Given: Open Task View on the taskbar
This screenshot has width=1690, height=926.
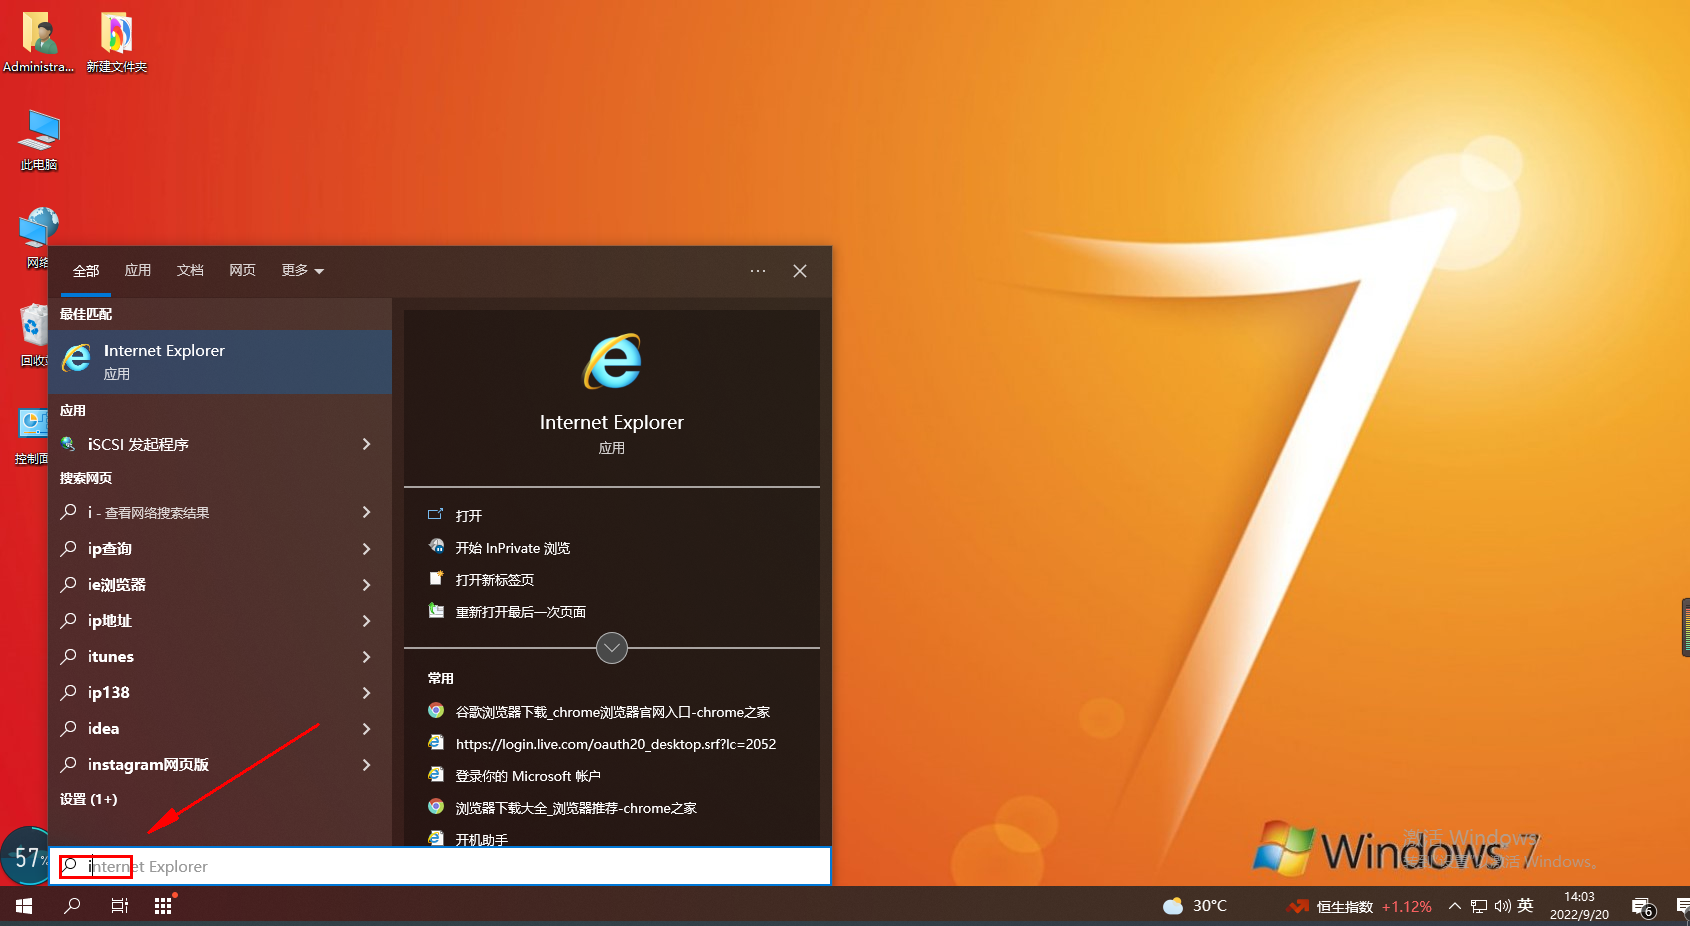Looking at the screenshot, I should point(119,906).
